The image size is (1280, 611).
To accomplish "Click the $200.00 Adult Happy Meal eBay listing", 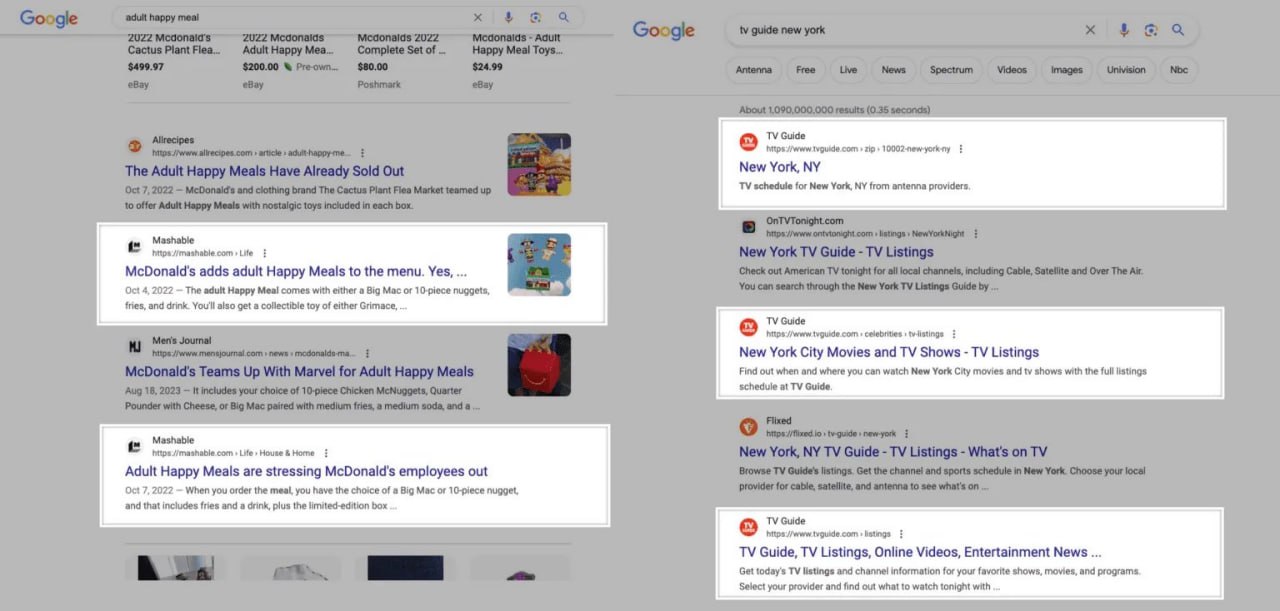I will (289, 62).
